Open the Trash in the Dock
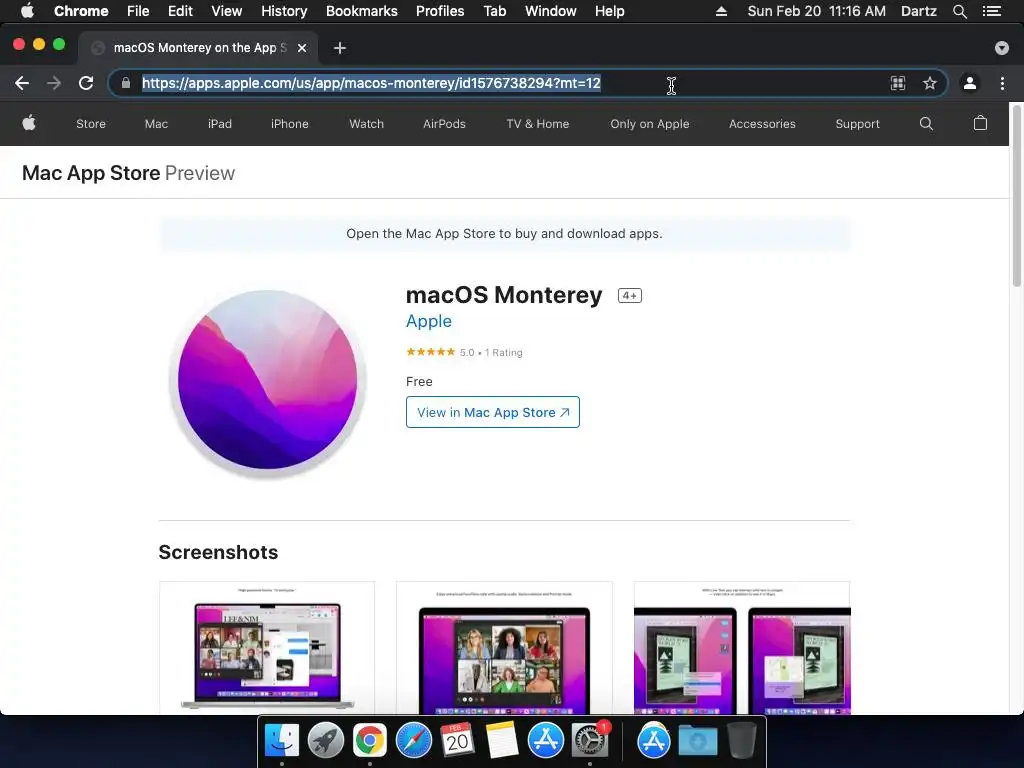This screenshot has height=768, width=1024. 741,741
